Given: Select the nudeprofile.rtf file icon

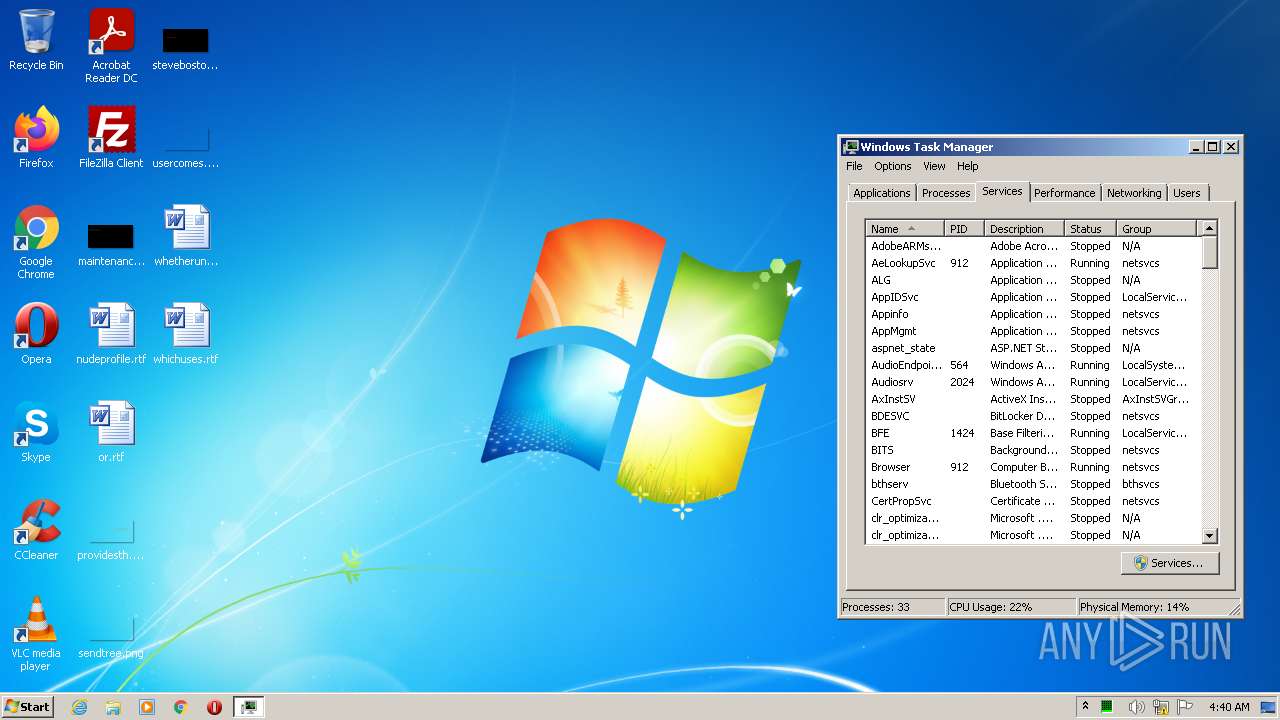Looking at the screenshot, I should tap(111, 333).
